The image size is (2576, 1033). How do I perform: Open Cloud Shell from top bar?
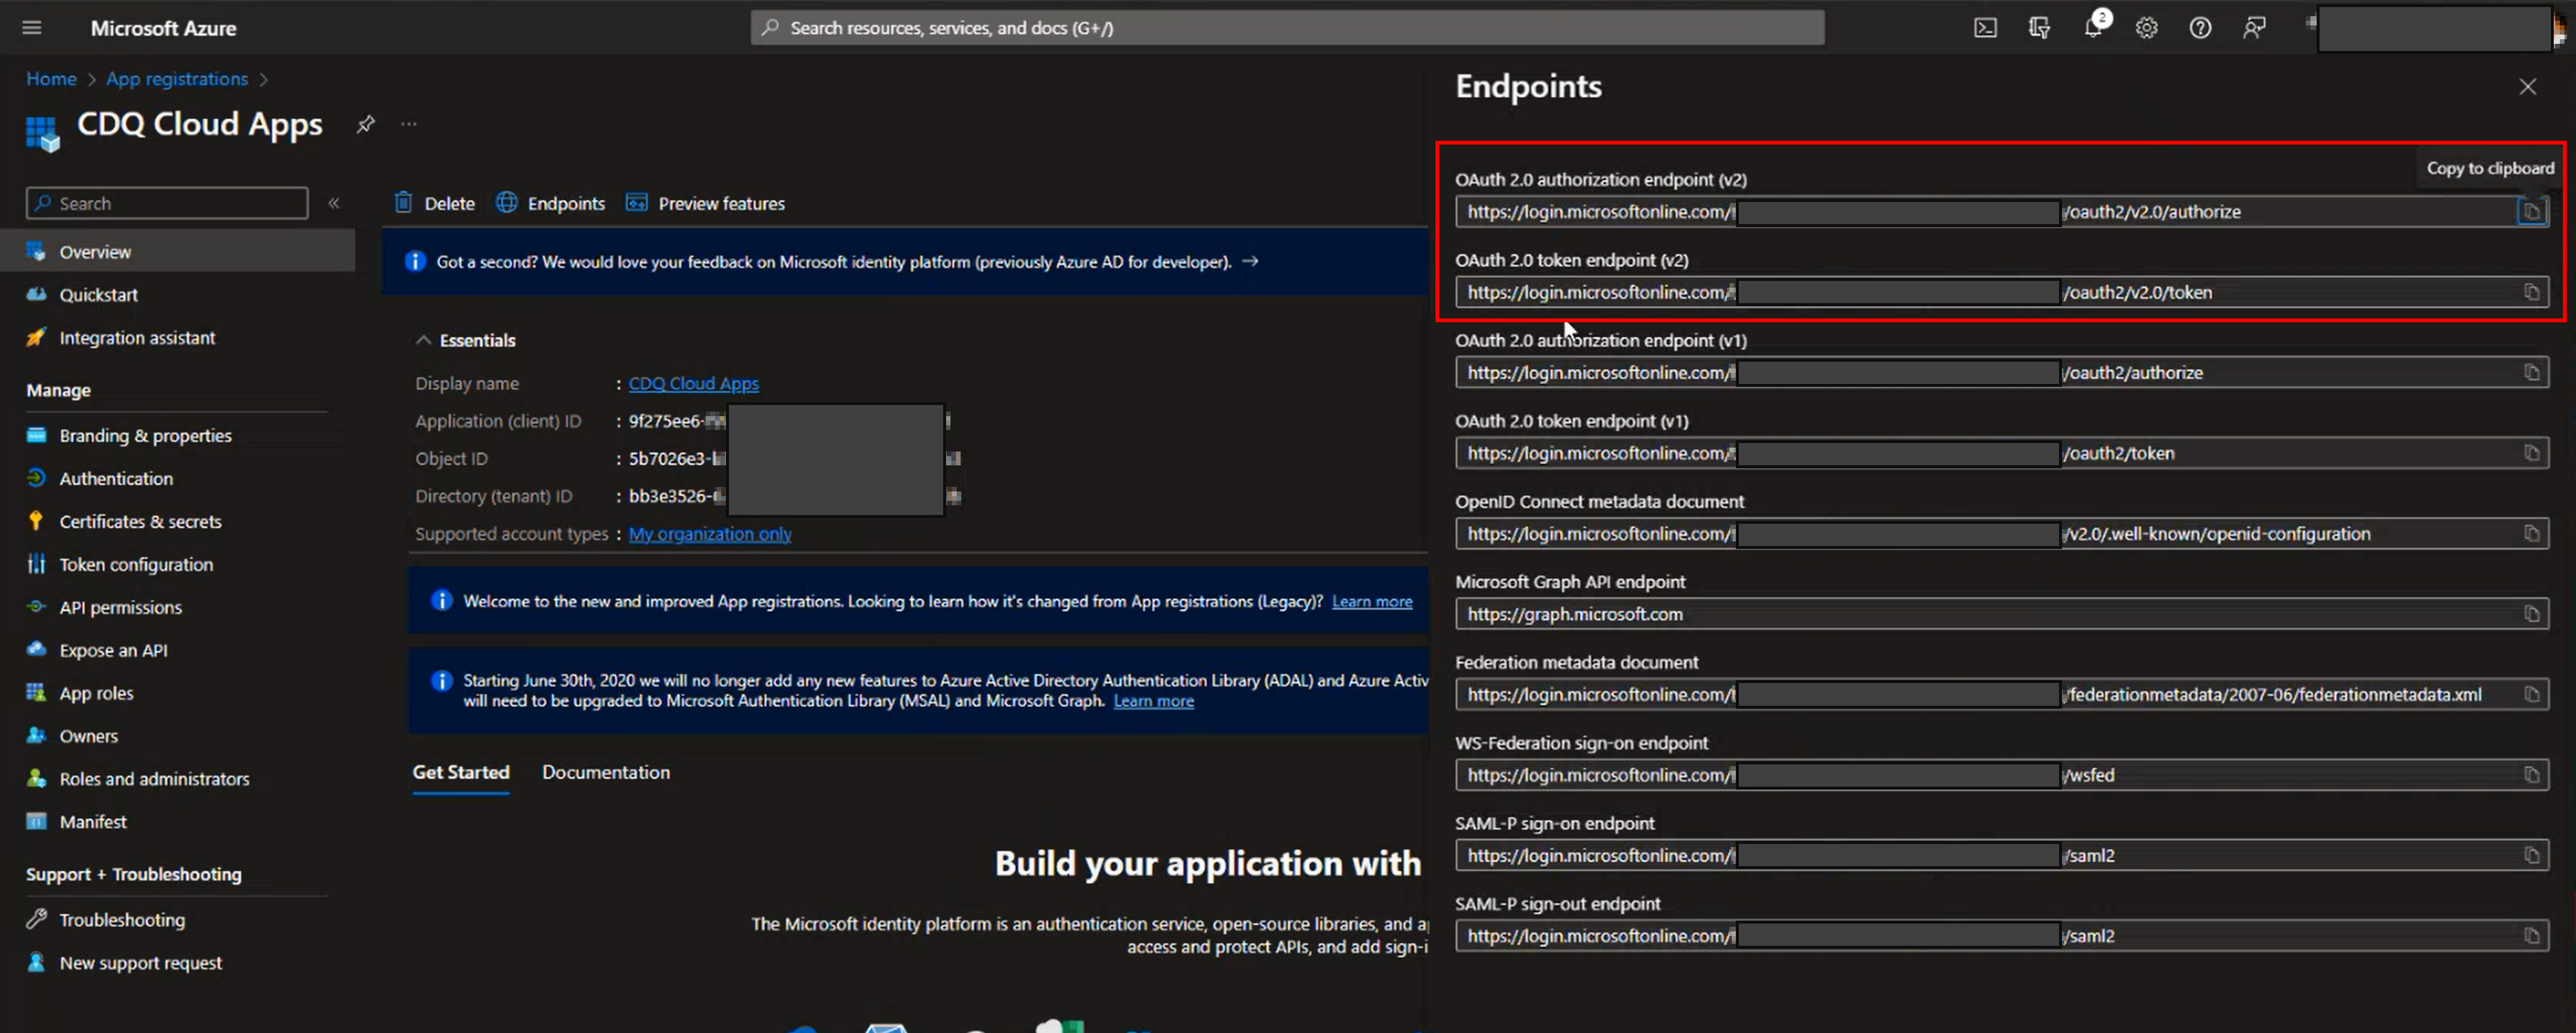[x=1985, y=28]
